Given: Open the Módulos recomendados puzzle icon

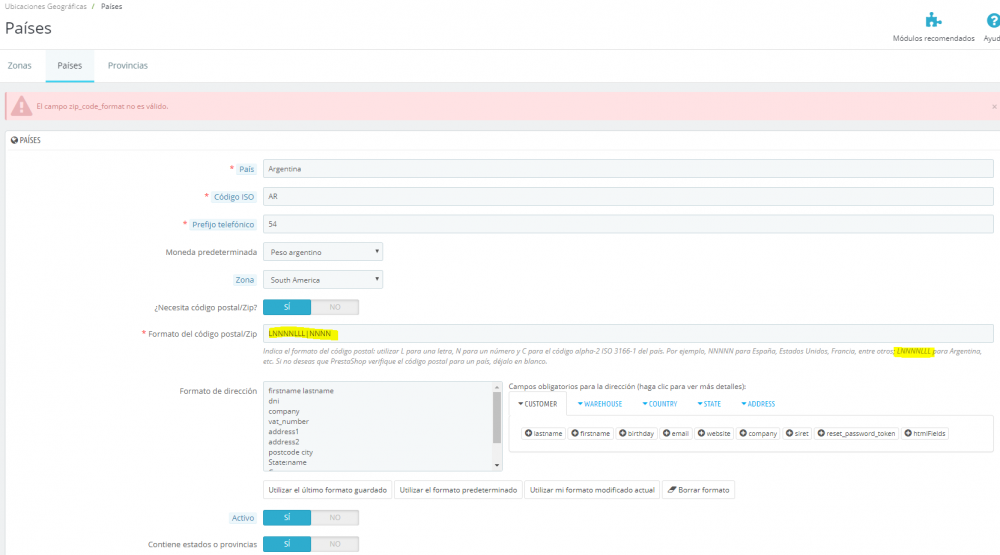Looking at the screenshot, I should (933, 20).
